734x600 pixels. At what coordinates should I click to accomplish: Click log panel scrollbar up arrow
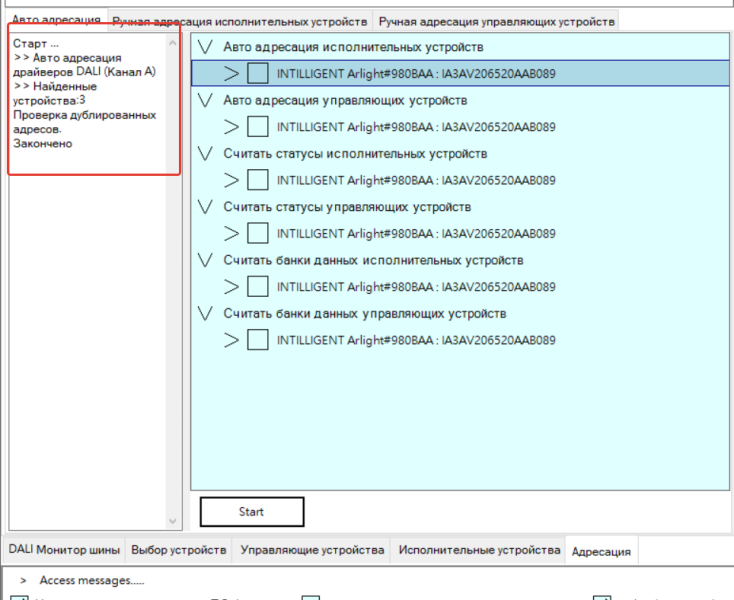pos(172,43)
